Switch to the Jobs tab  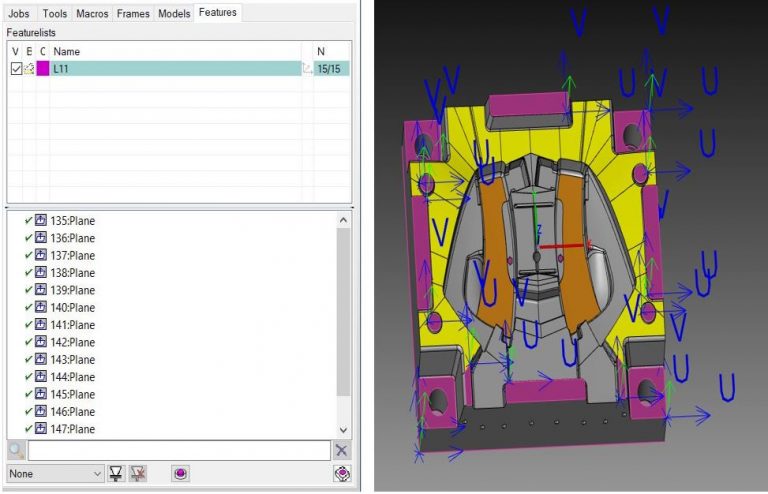click(19, 13)
